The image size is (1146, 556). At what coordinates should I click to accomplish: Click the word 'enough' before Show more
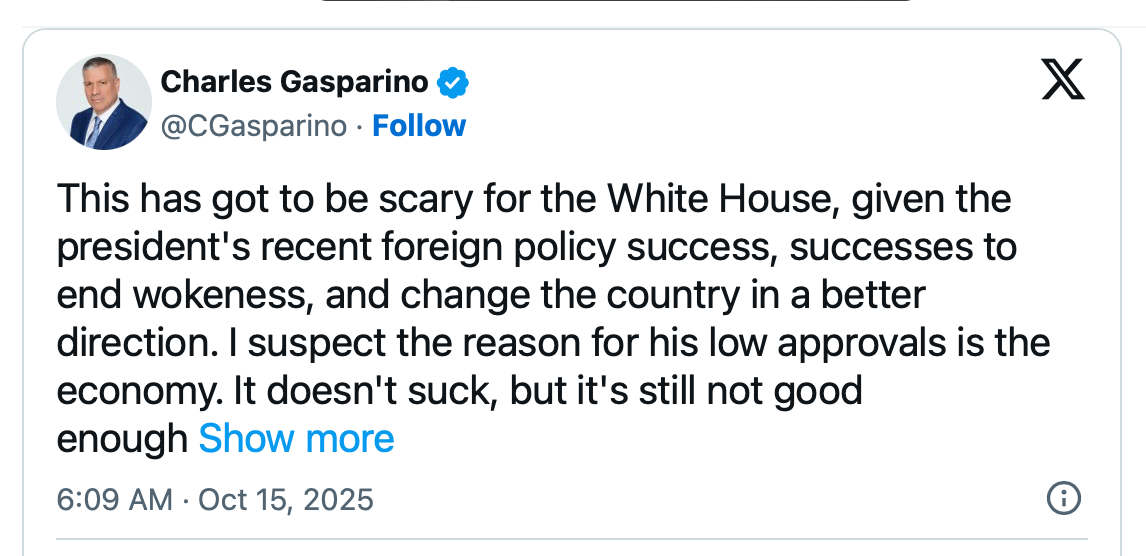[122, 439]
